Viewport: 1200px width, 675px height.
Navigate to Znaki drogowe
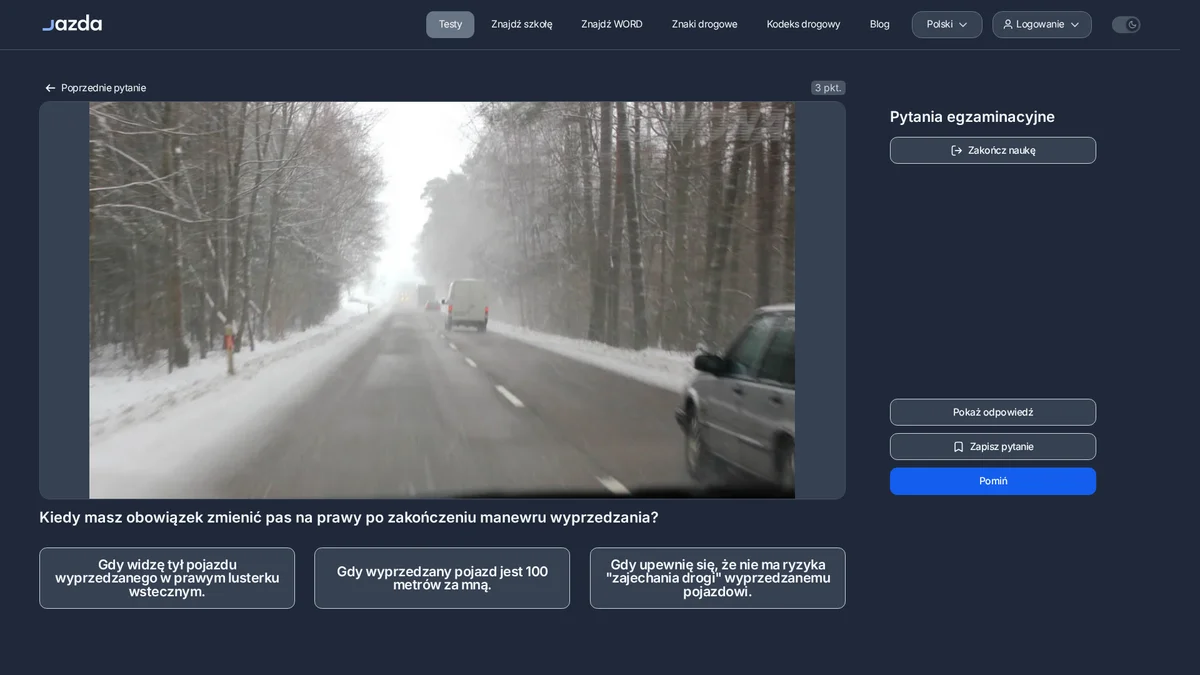(705, 24)
